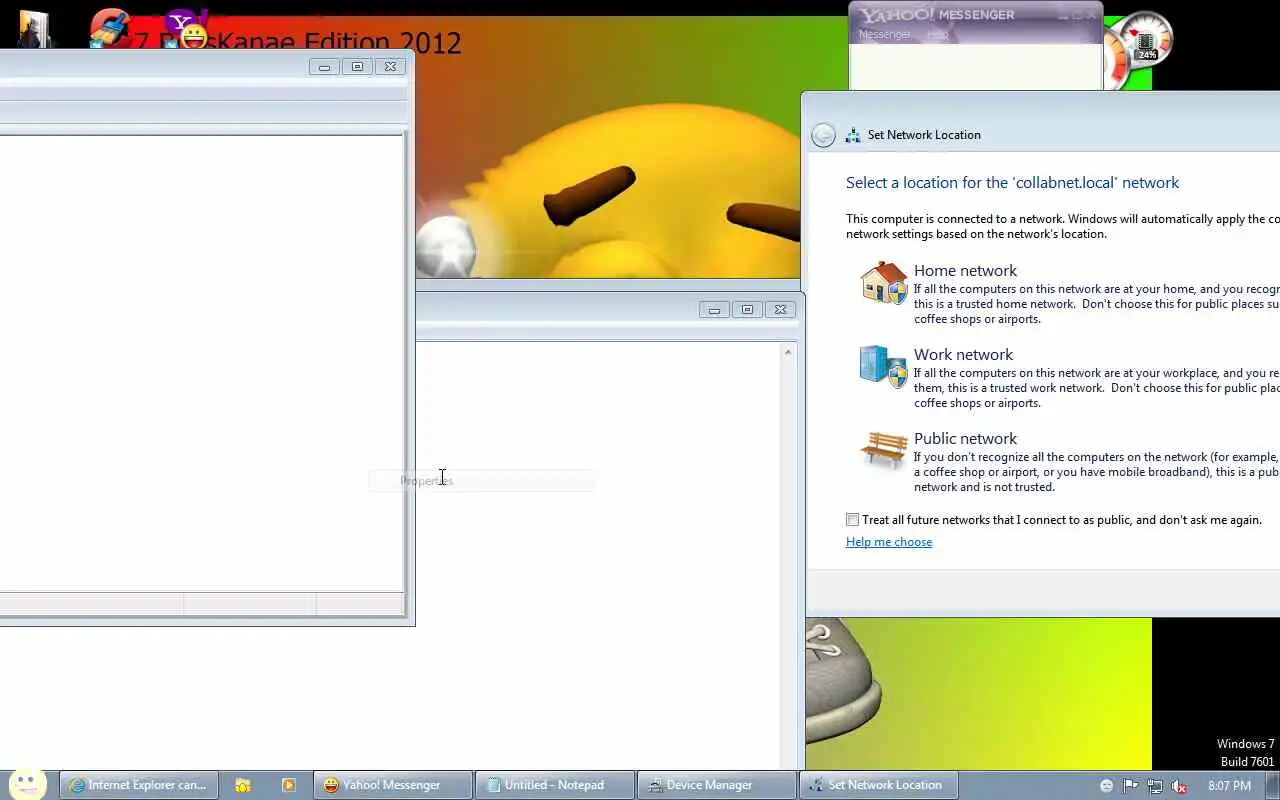Switch to Set Network Location taskbar button
Viewport: 1280px width, 800px height.
point(879,785)
